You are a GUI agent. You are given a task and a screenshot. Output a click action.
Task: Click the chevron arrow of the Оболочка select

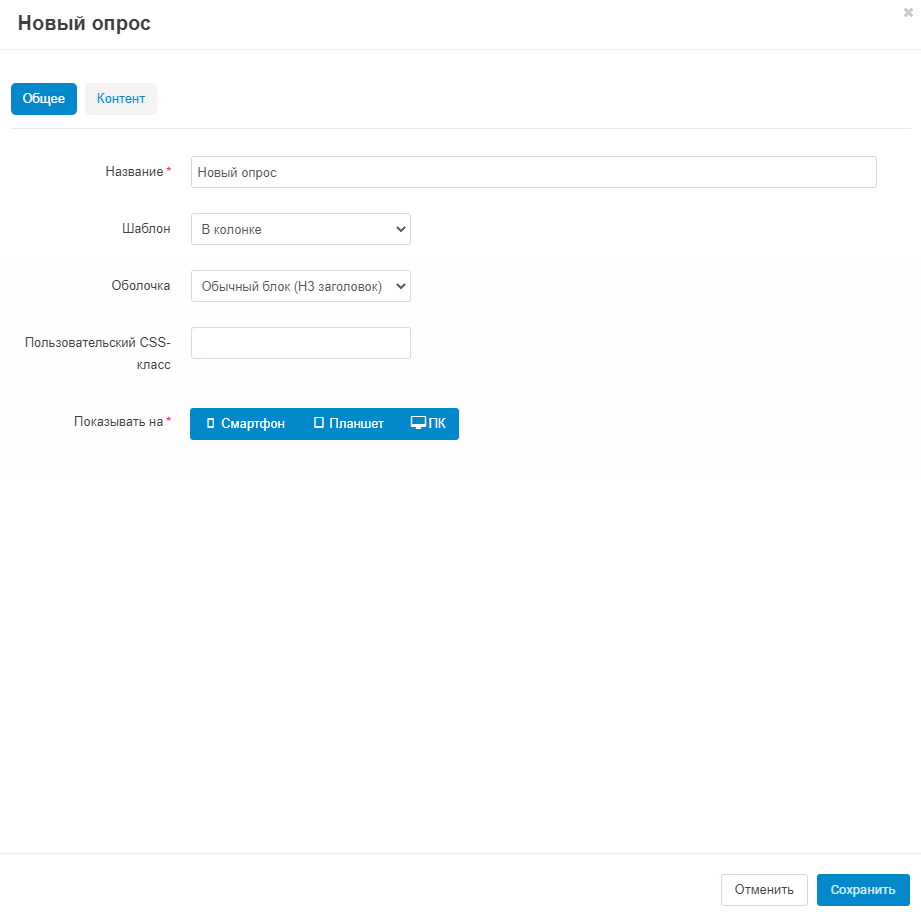click(401, 286)
